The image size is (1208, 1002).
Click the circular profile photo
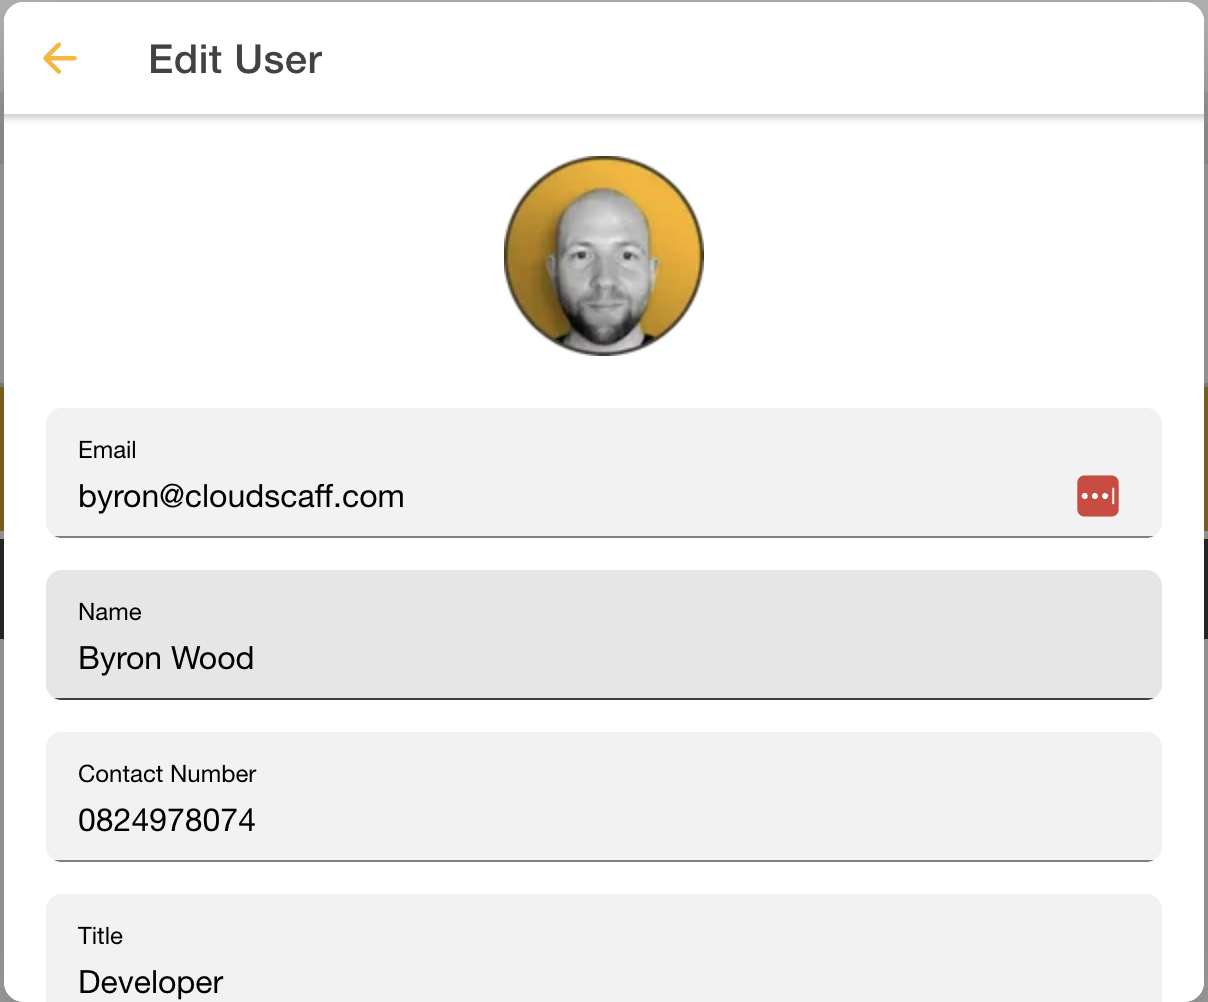(604, 256)
